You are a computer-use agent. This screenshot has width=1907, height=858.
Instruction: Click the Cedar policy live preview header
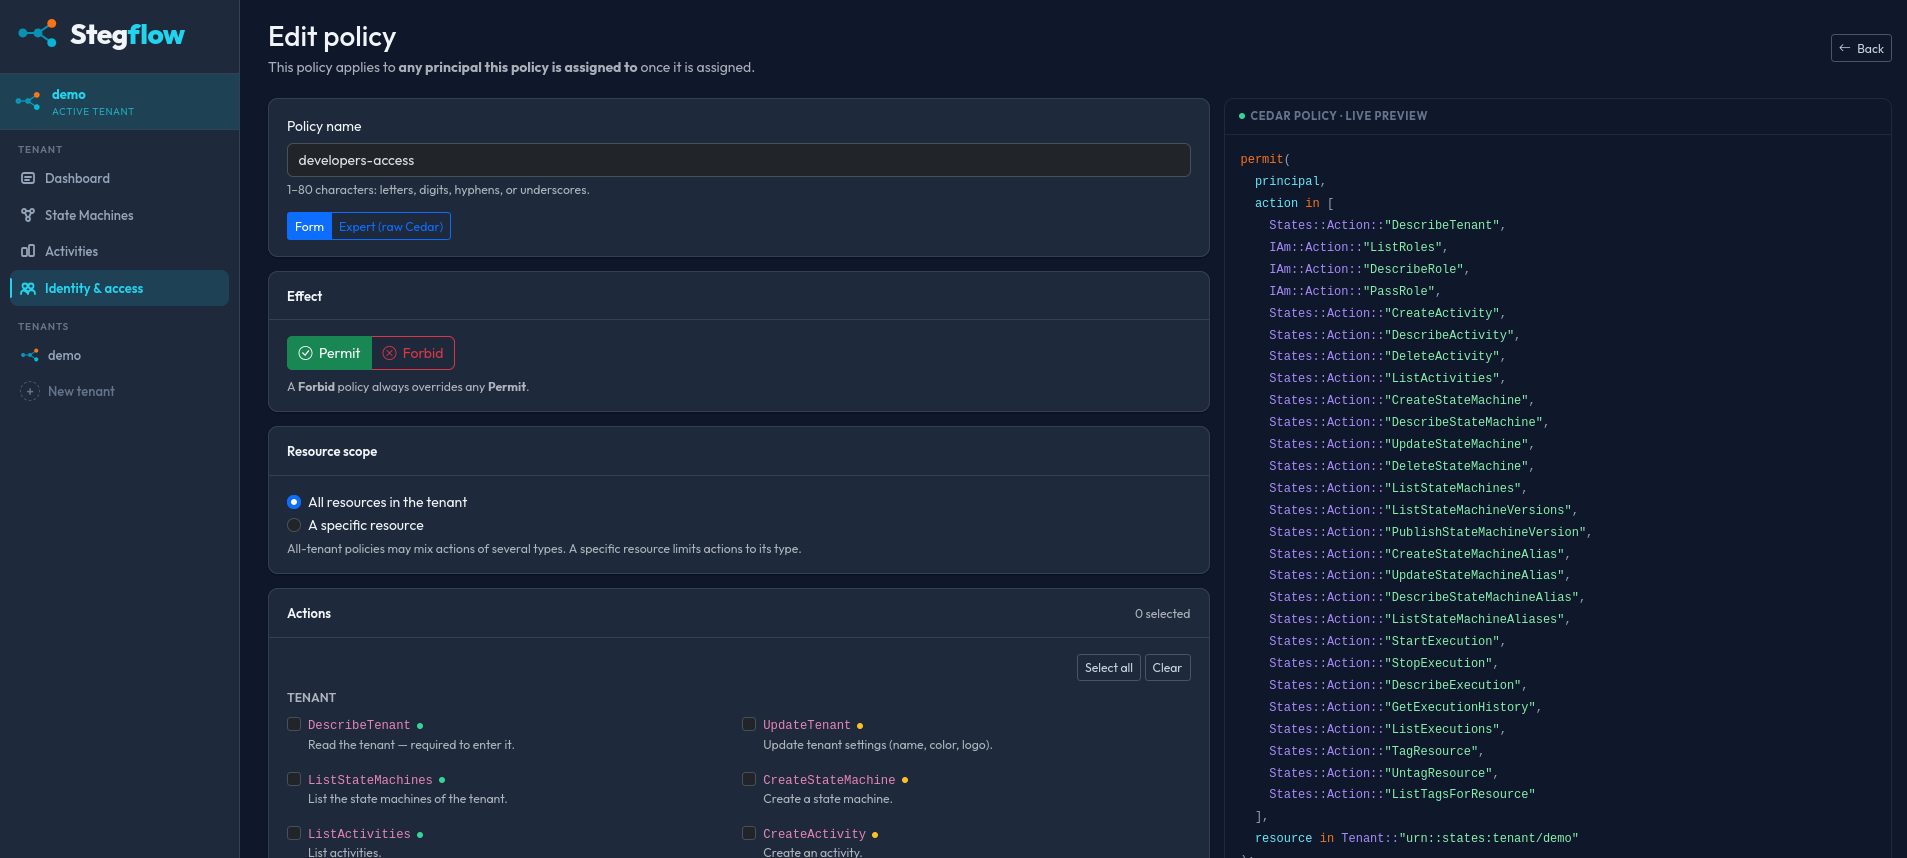coord(1338,116)
